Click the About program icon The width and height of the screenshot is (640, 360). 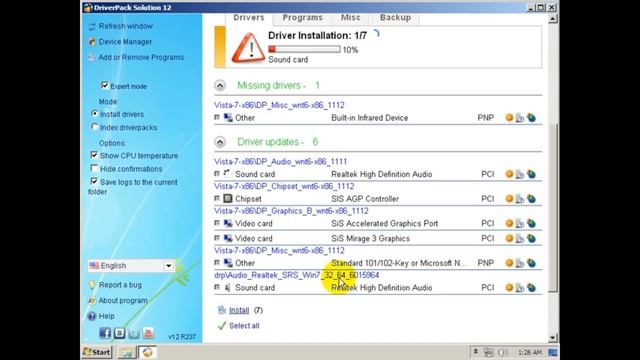[92, 300]
